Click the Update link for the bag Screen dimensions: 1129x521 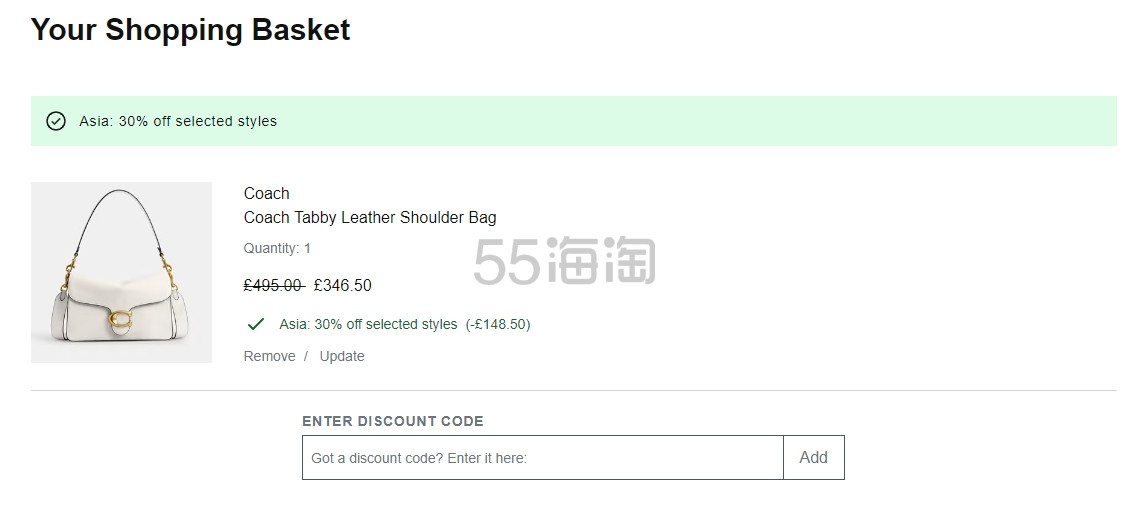[342, 356]
